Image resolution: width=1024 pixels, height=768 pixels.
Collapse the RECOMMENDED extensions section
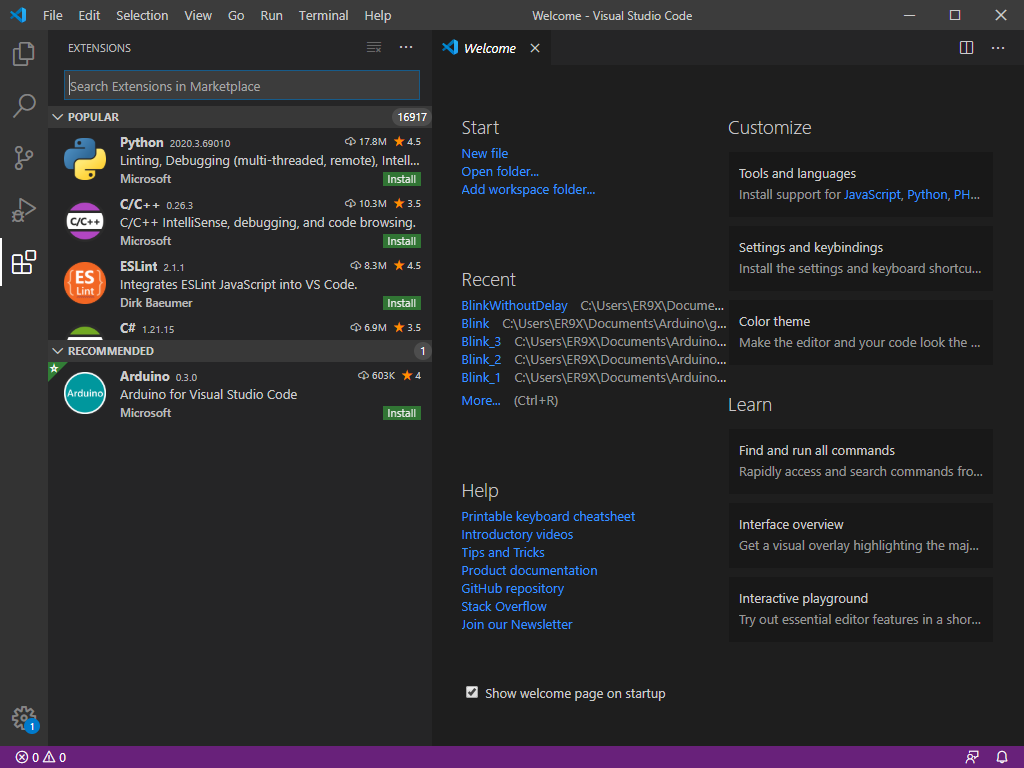tap(240, 351)
